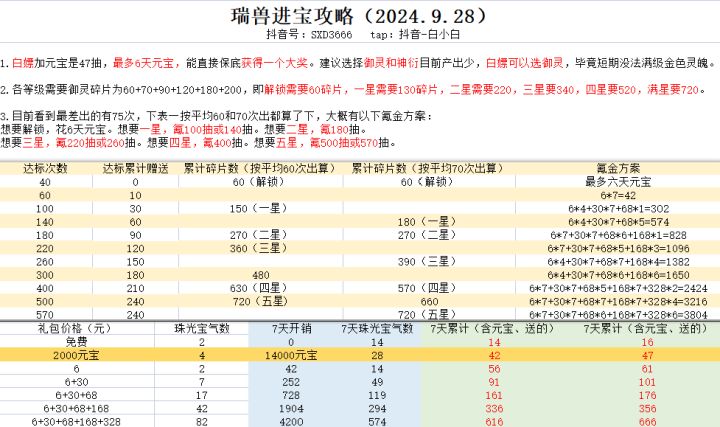The width and height of the screenshot is (720, 427).
Task: Click cell 6+30+68+168+328
Action: click(x=76, y=421)
